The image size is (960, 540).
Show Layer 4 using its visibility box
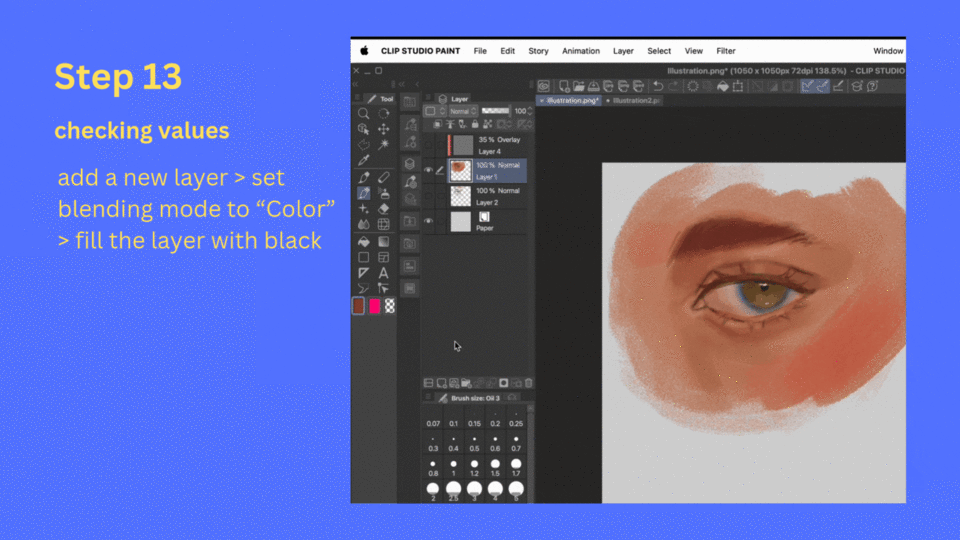tap(429, 145)
